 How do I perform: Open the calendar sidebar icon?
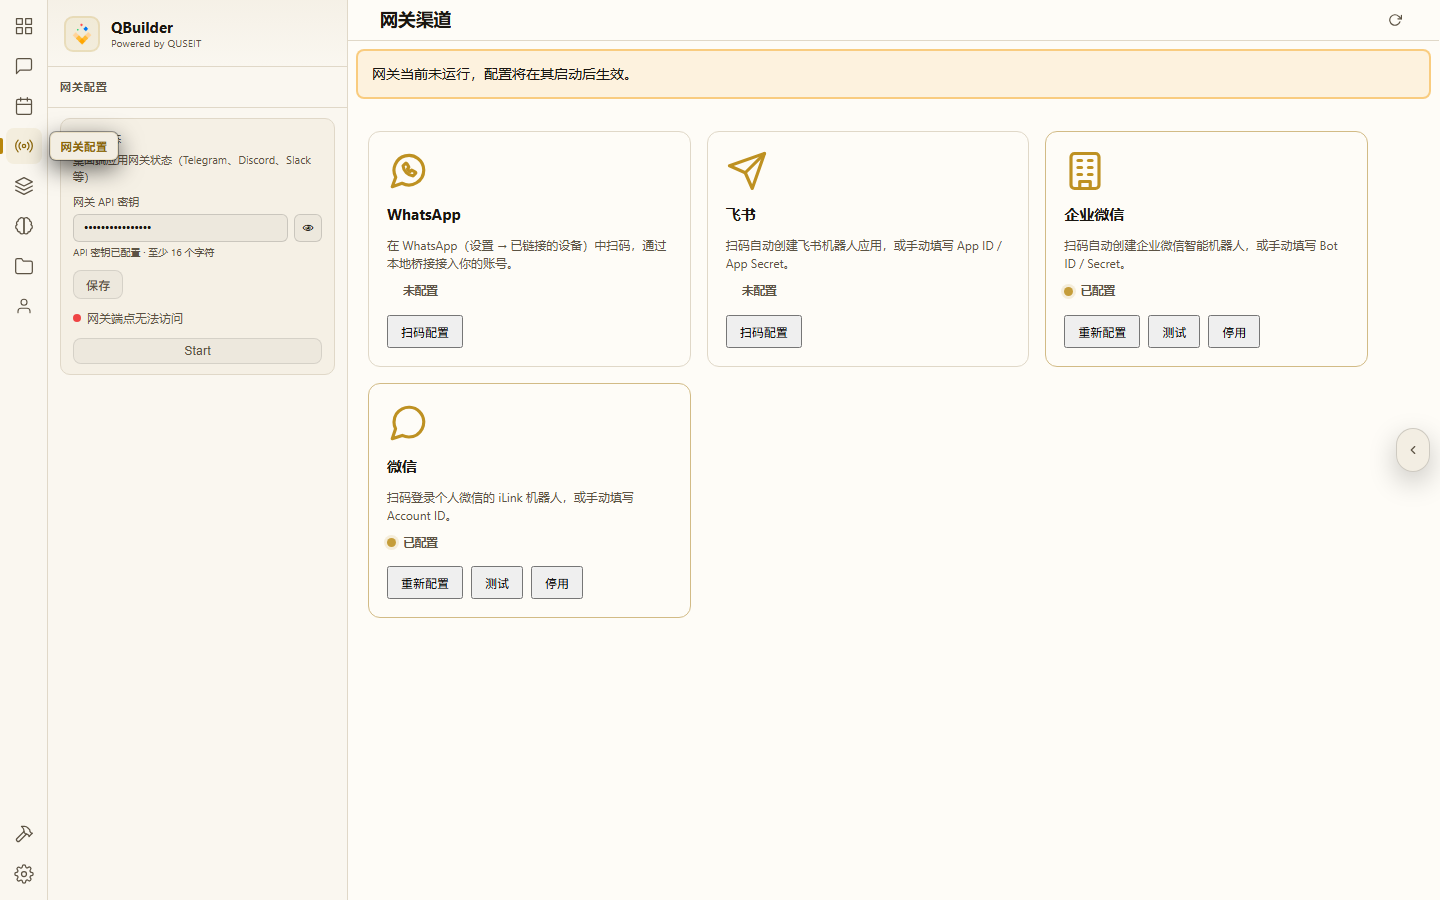point(24,106)
